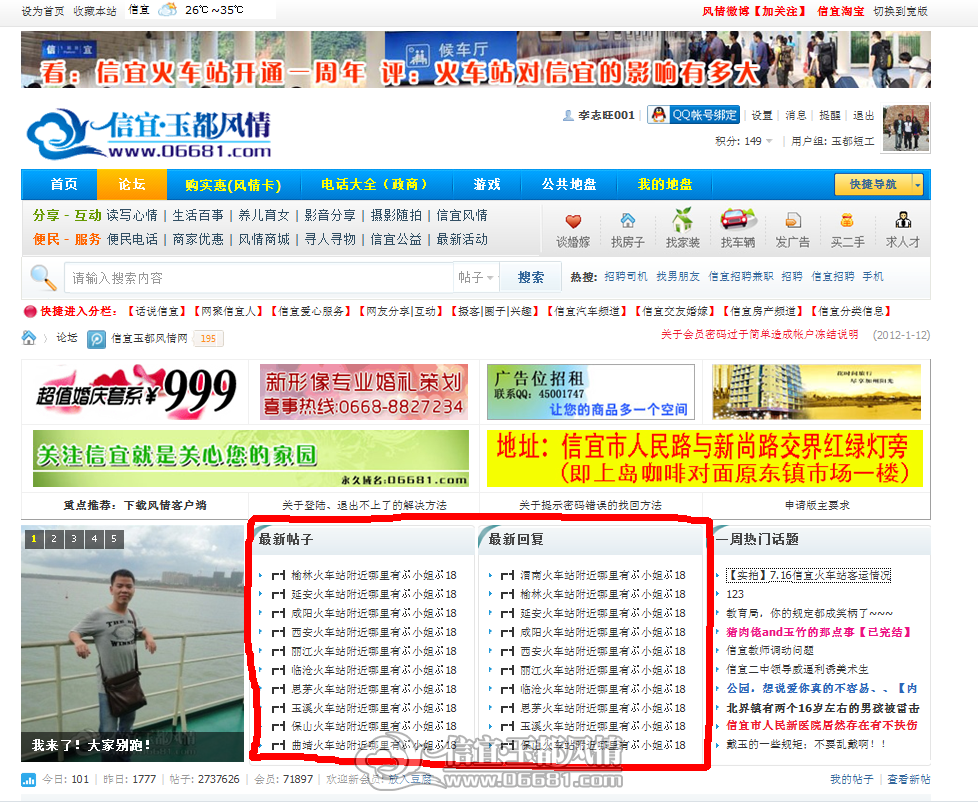Click the 信宜·玉都风情 site logo
Viewport: 978px width, 802px height.
pos(149,133)
